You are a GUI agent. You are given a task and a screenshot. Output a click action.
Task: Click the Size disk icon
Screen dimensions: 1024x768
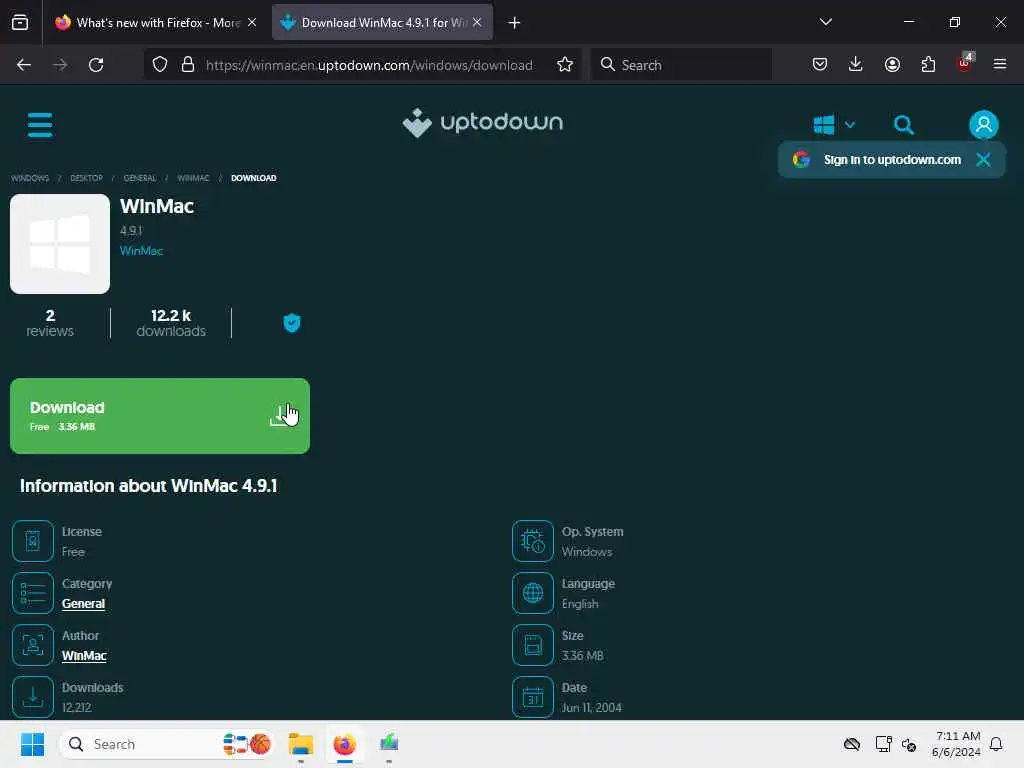(533, 645)
